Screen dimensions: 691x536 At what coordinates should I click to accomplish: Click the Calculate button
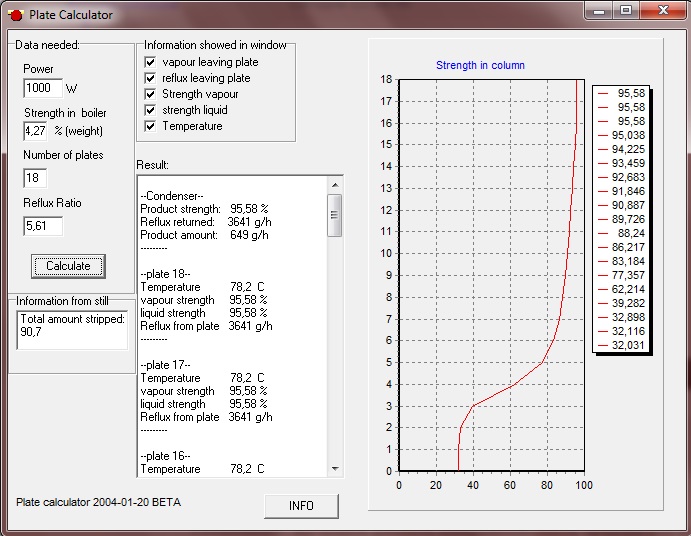[68, 266]
